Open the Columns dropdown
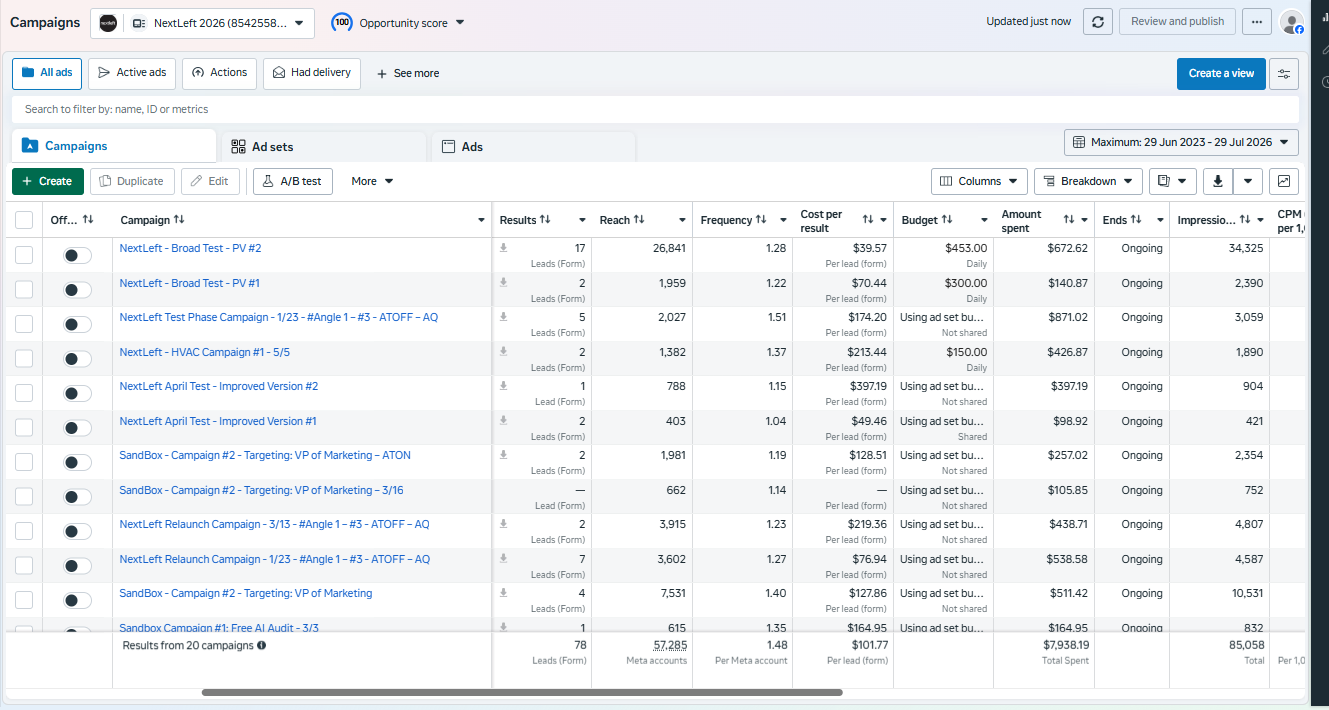1329x710 pixels. [x=979, y=181]
